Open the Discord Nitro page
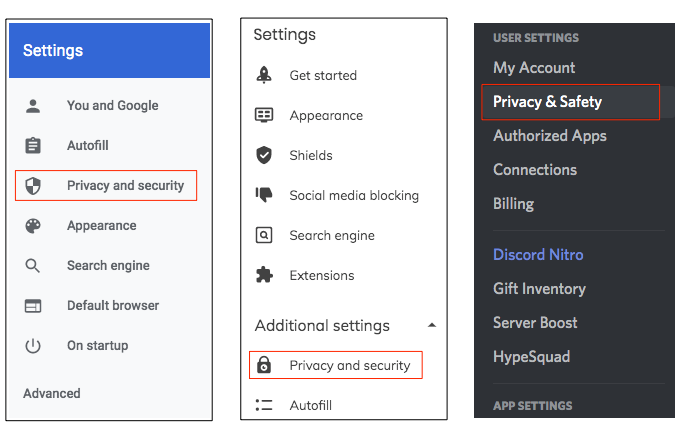This screenshot has height=436, width=689. 538,255
